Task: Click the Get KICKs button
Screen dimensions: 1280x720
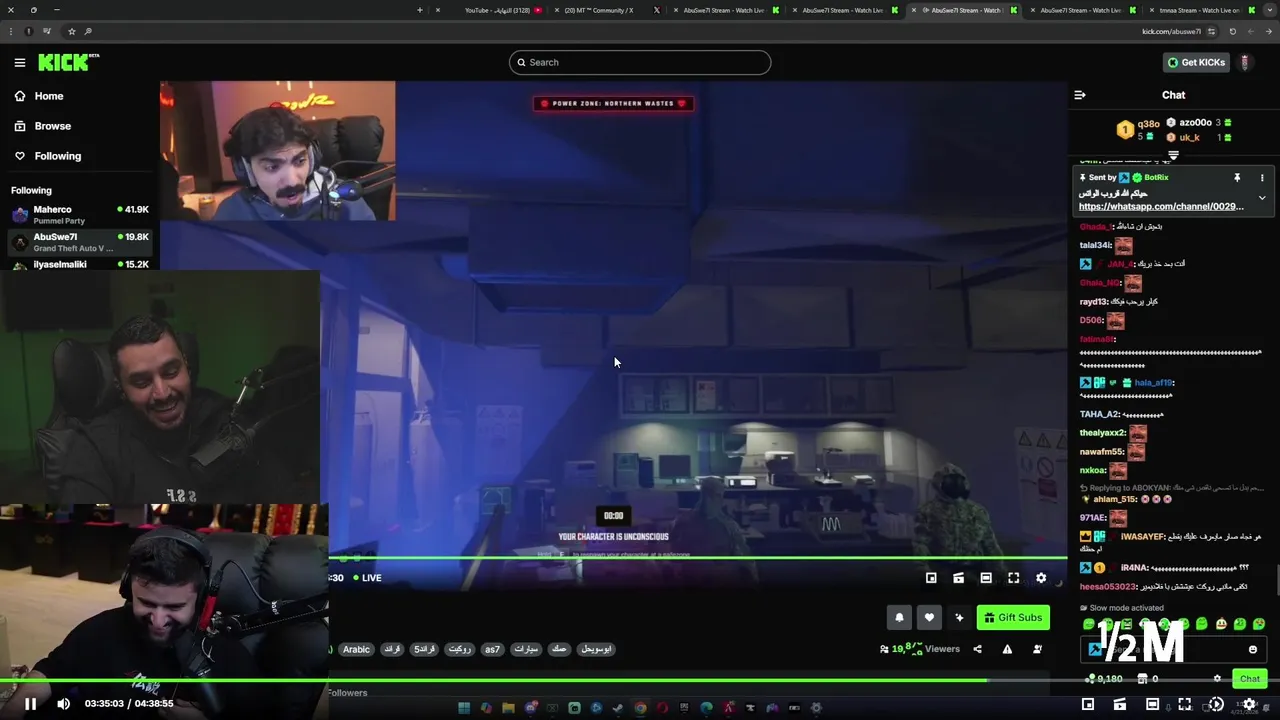Action: pyautogui.click(x=1195, y=62)
